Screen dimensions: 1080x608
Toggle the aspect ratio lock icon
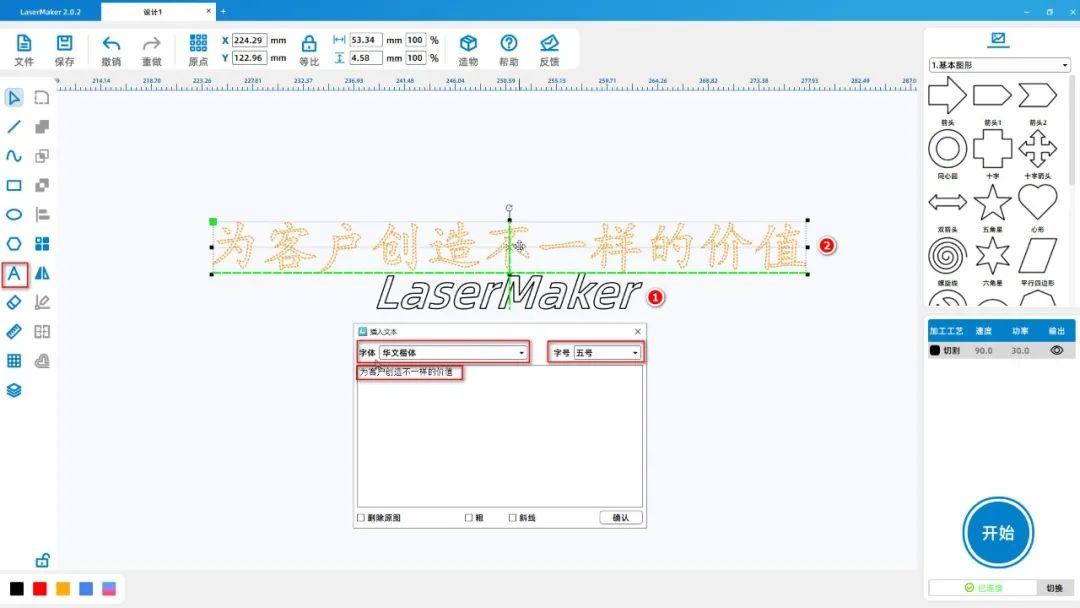[309, 44]
